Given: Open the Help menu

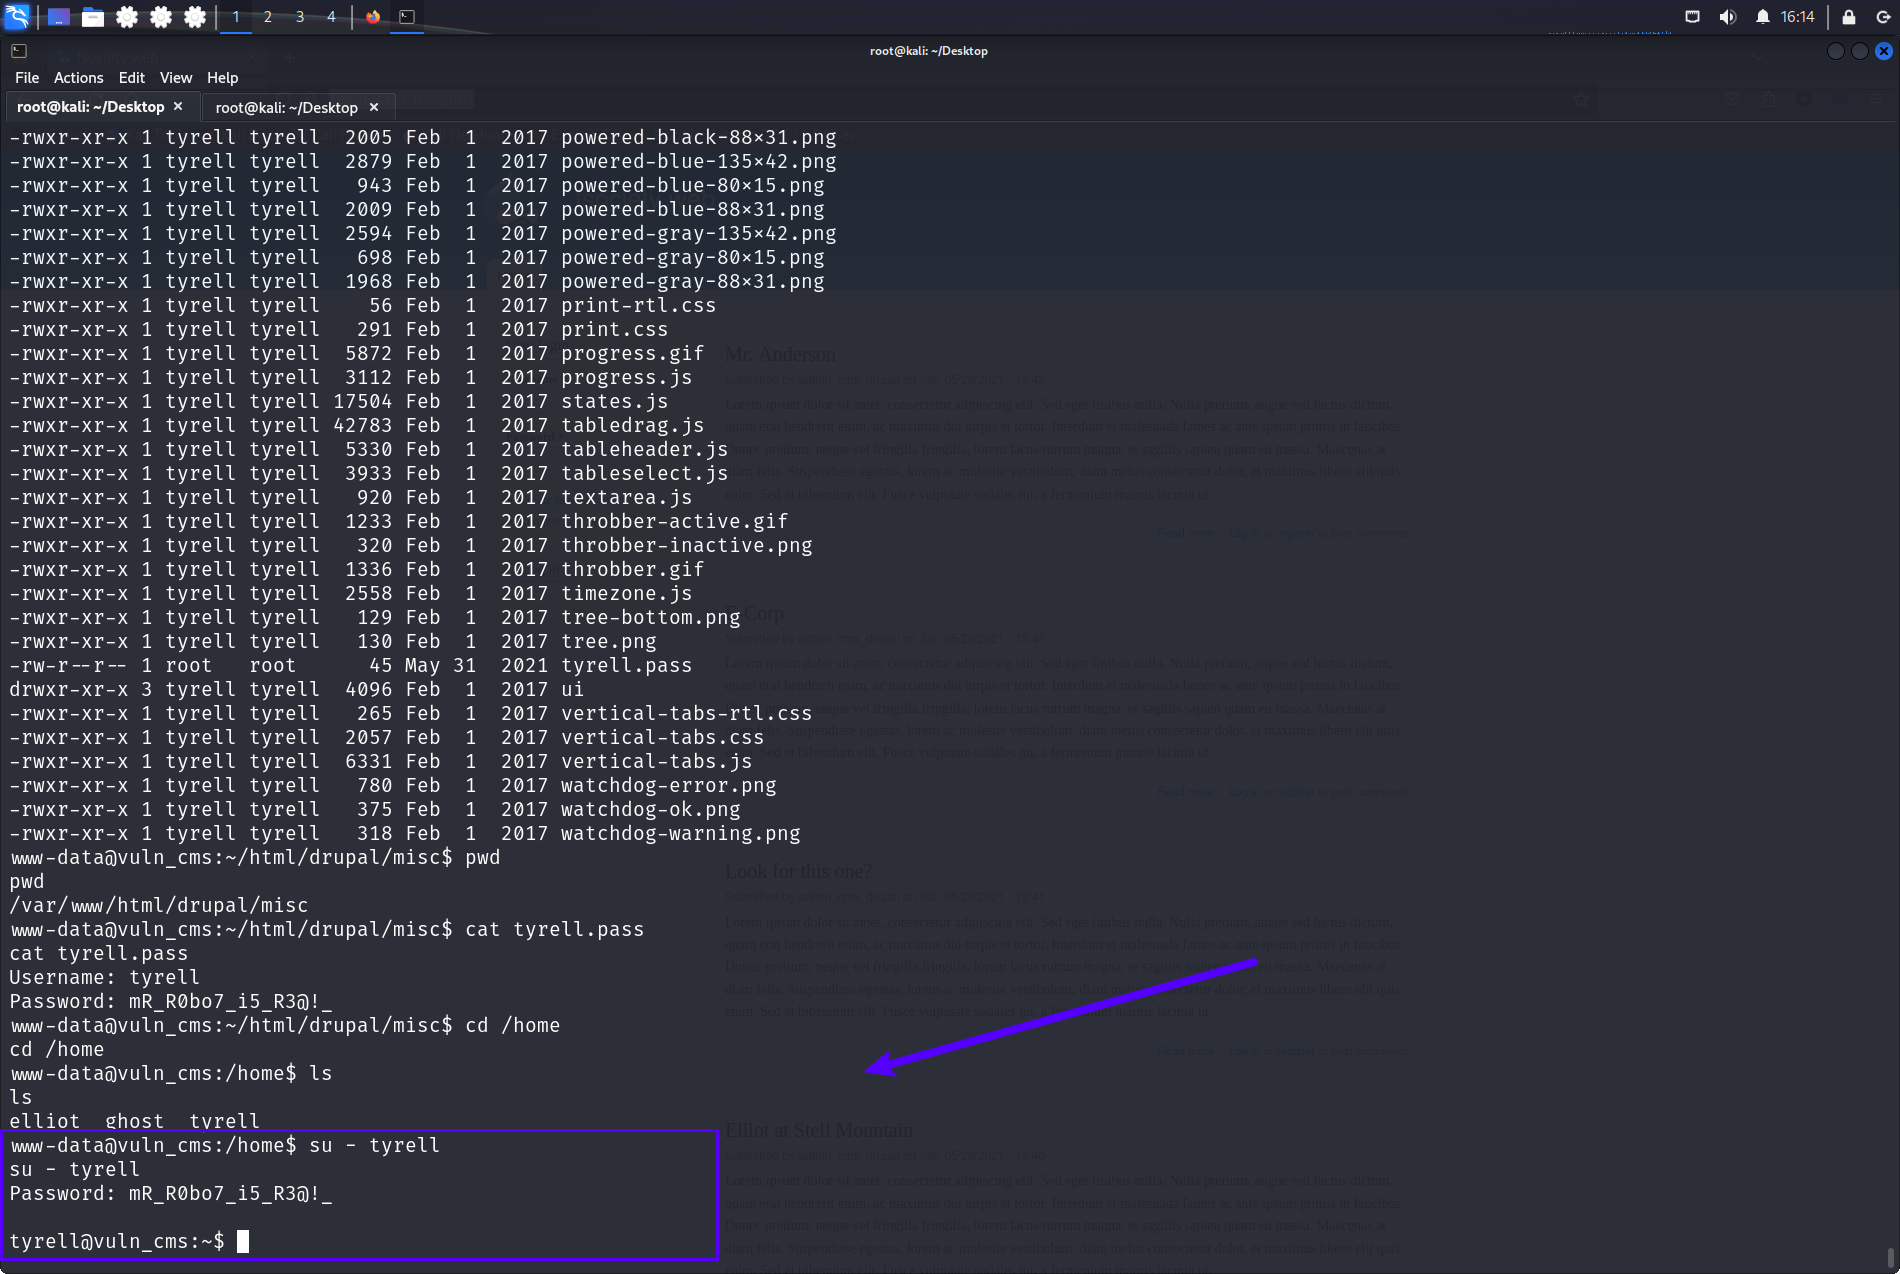Looking at the screenshot, I should click(x=222, y=78).
